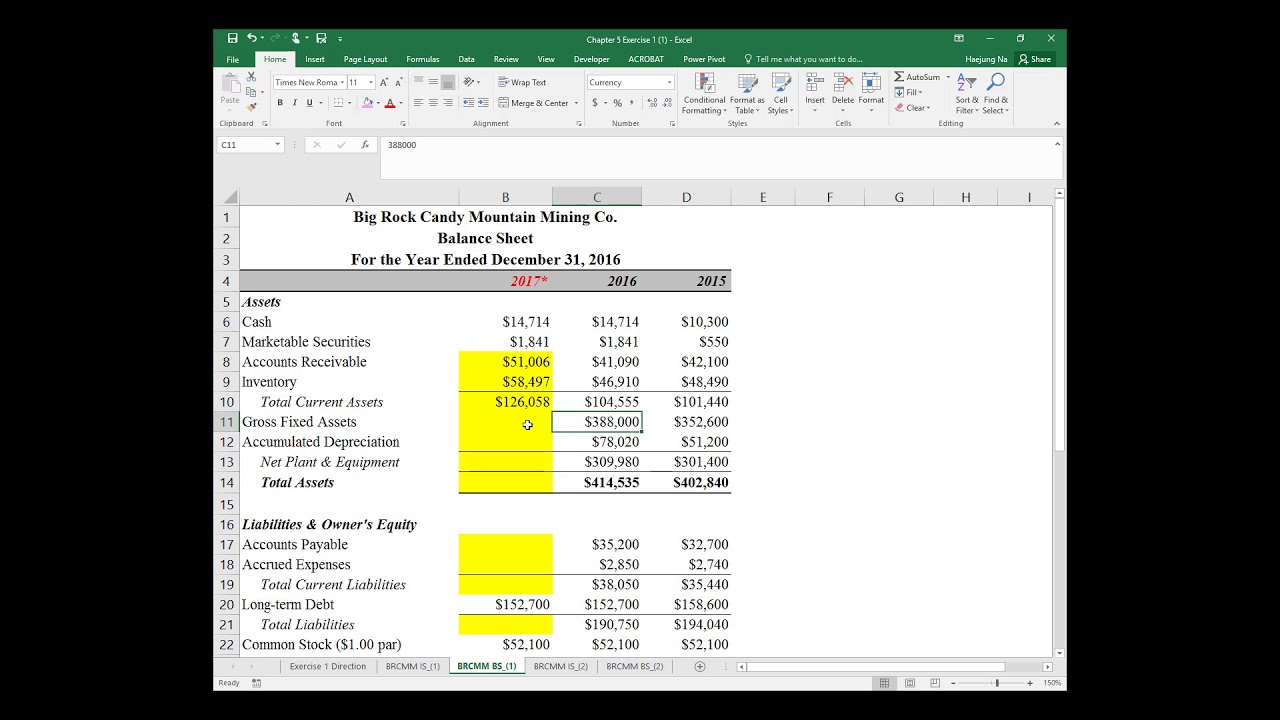Click the fill color swatch bucket

point(368,103)
